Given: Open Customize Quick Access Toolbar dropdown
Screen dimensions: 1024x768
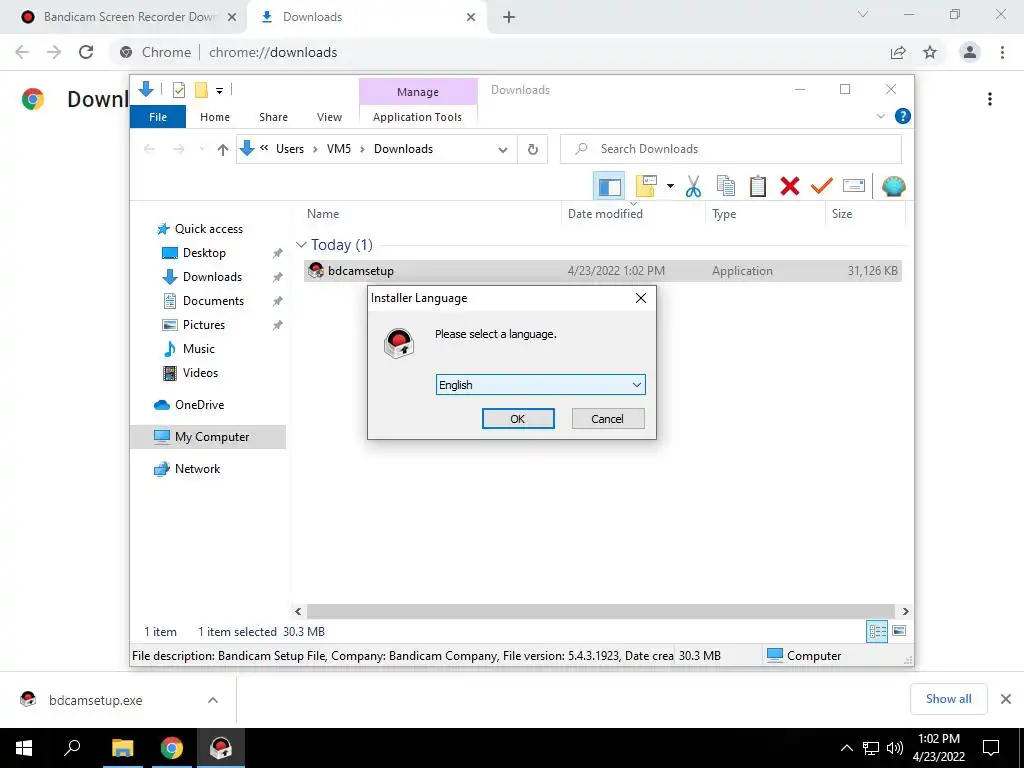Looking at the screenshot, I should (x=219, y=91).
